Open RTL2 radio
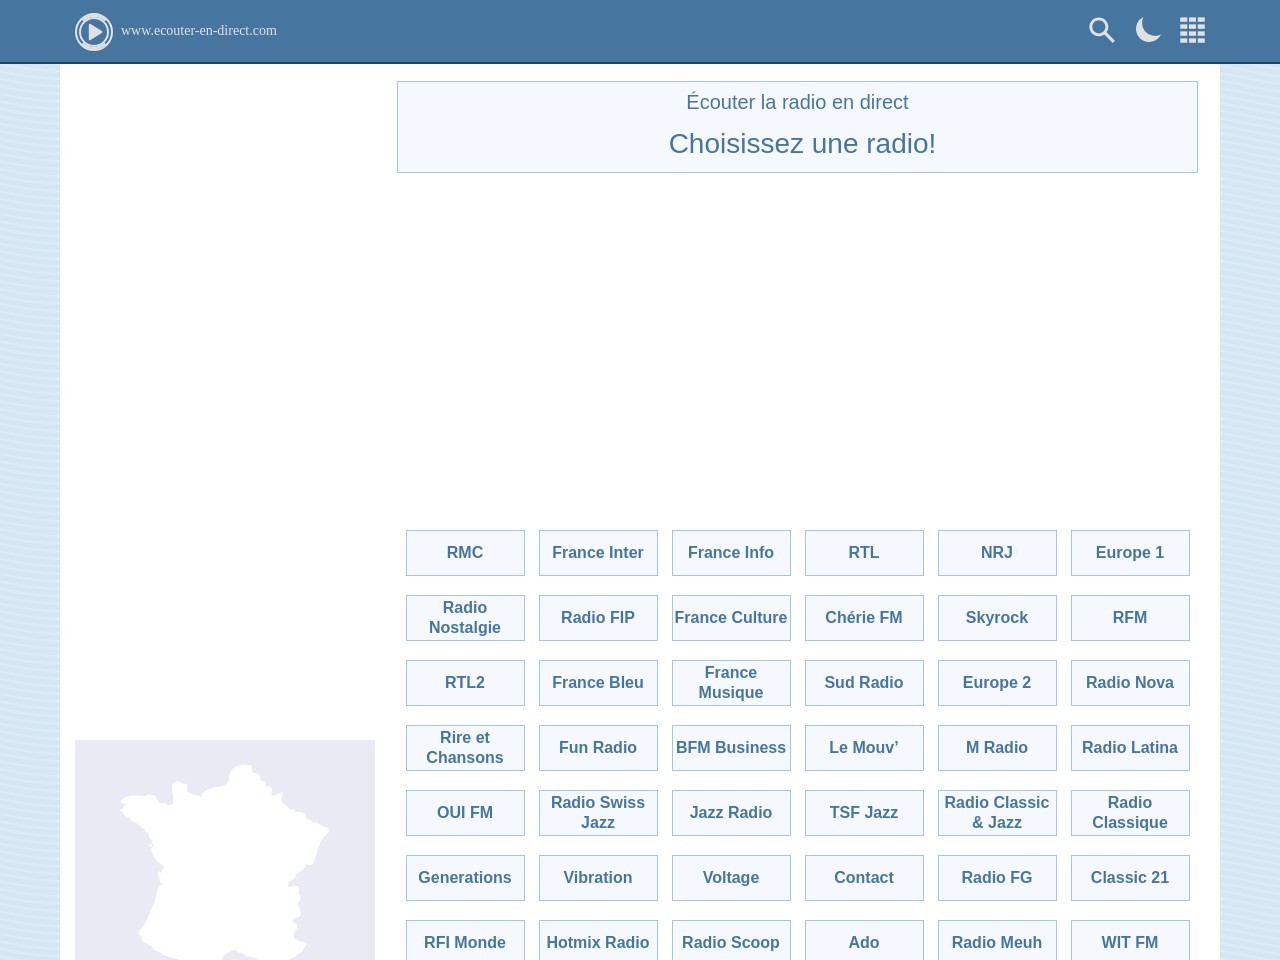Viewport: 1280px width, 960px height. pos(465,683)
